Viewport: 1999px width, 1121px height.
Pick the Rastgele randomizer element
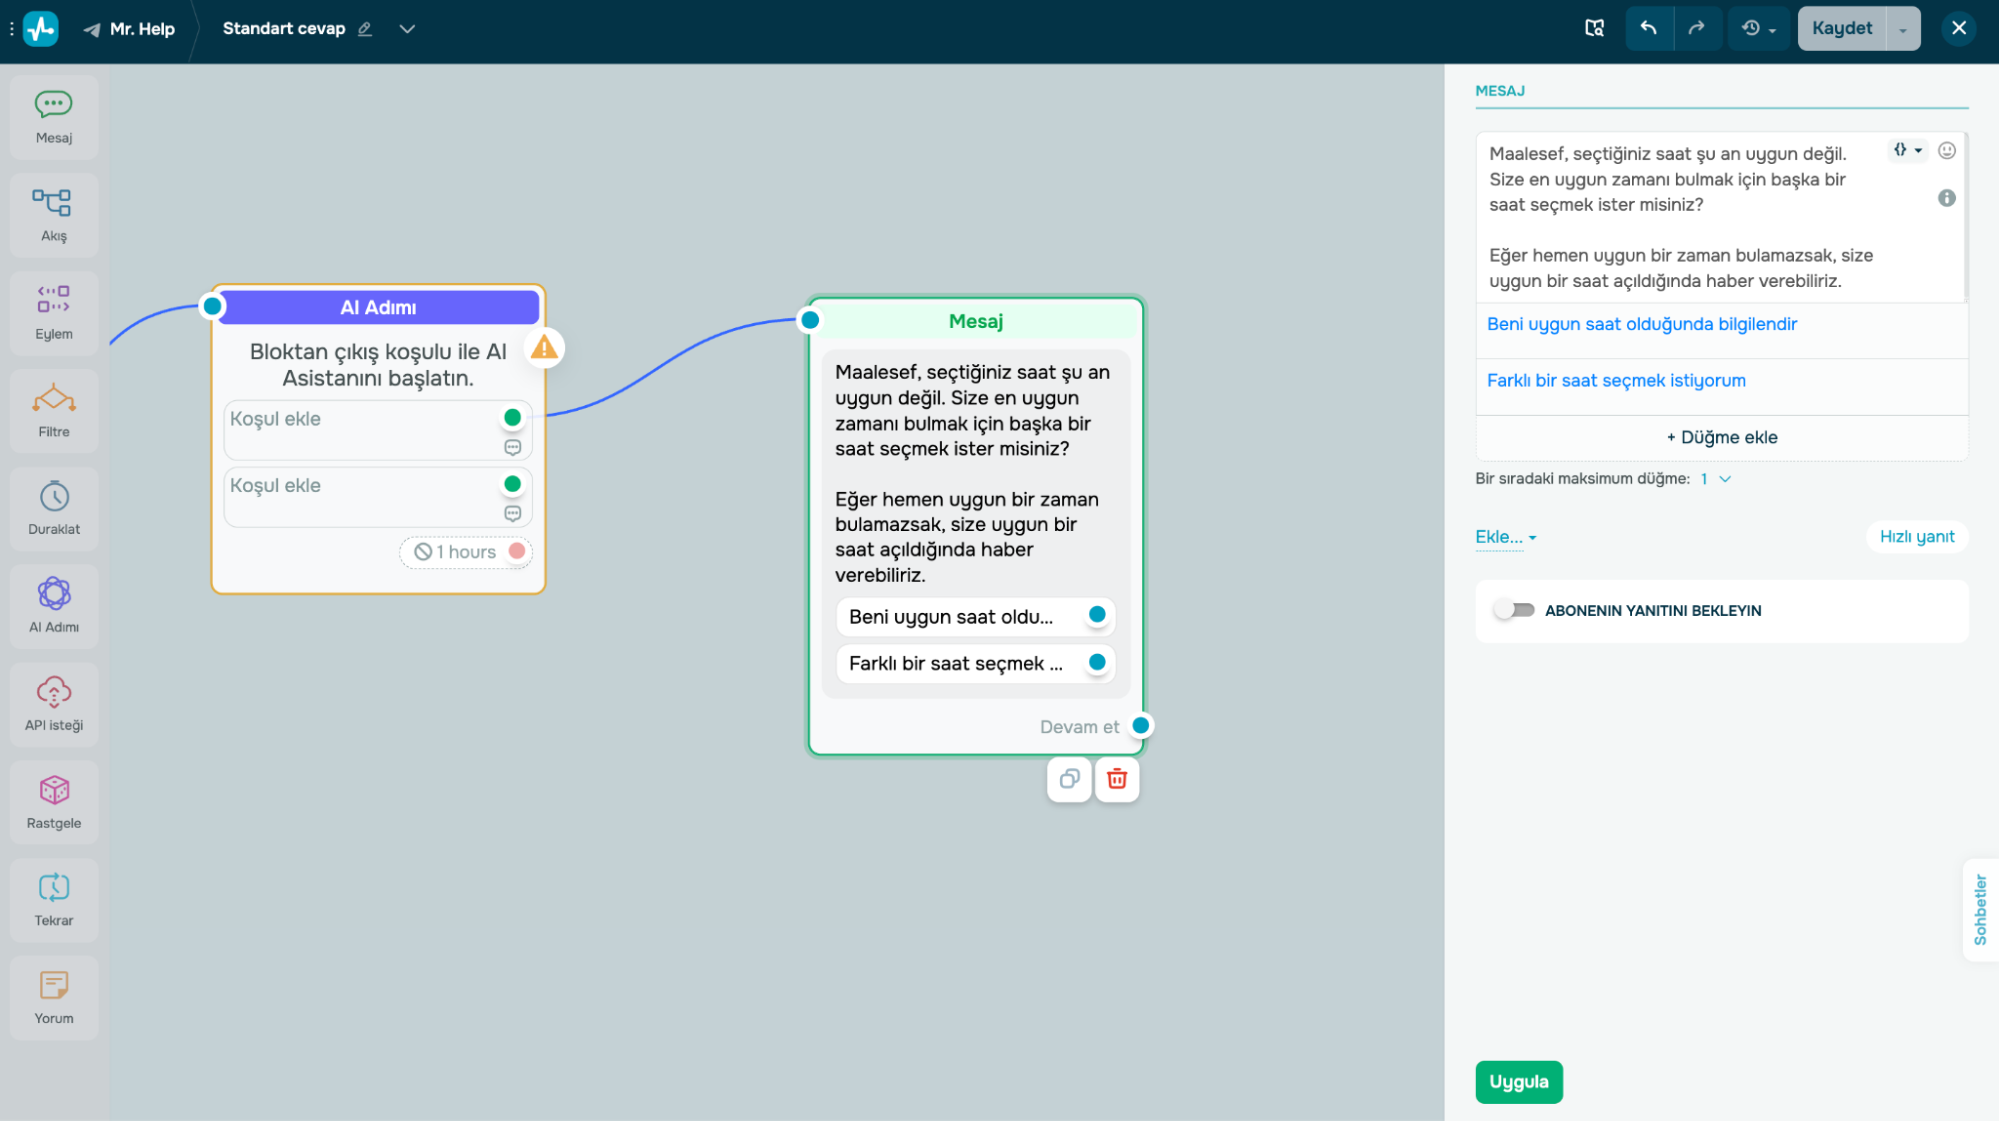click(54, 802)
